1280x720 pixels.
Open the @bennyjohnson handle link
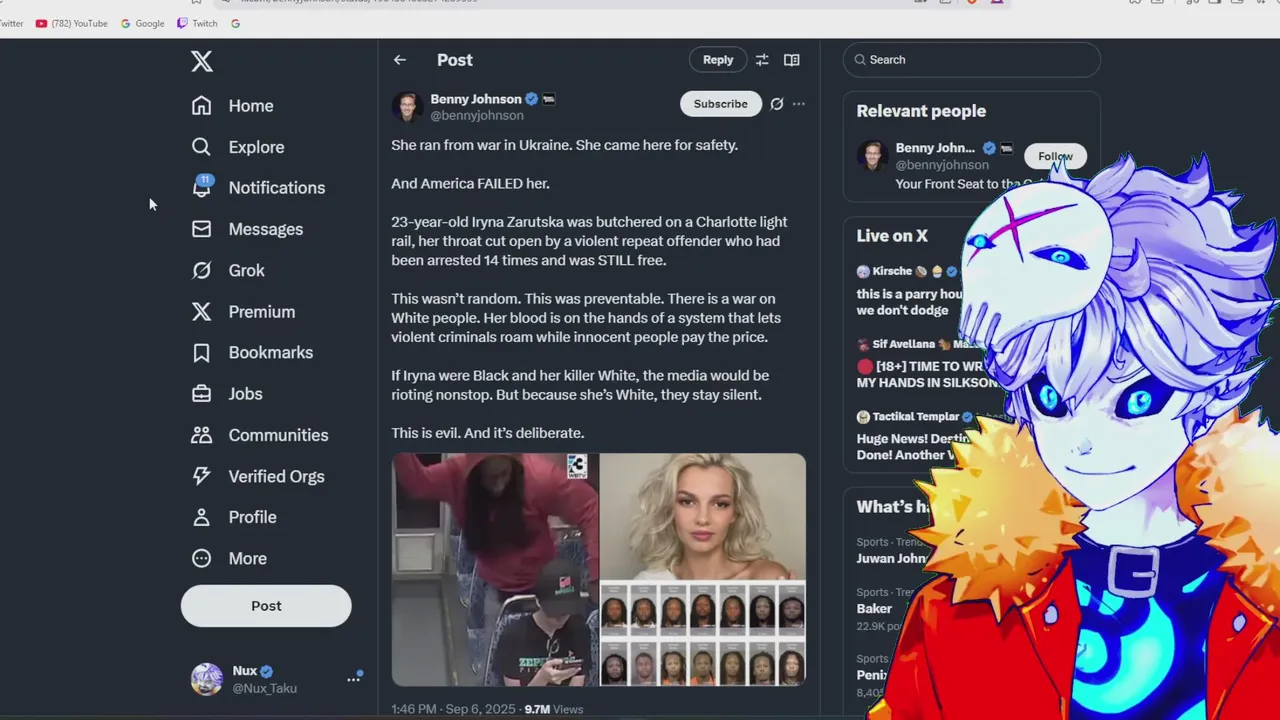click(x=477, y=115)
